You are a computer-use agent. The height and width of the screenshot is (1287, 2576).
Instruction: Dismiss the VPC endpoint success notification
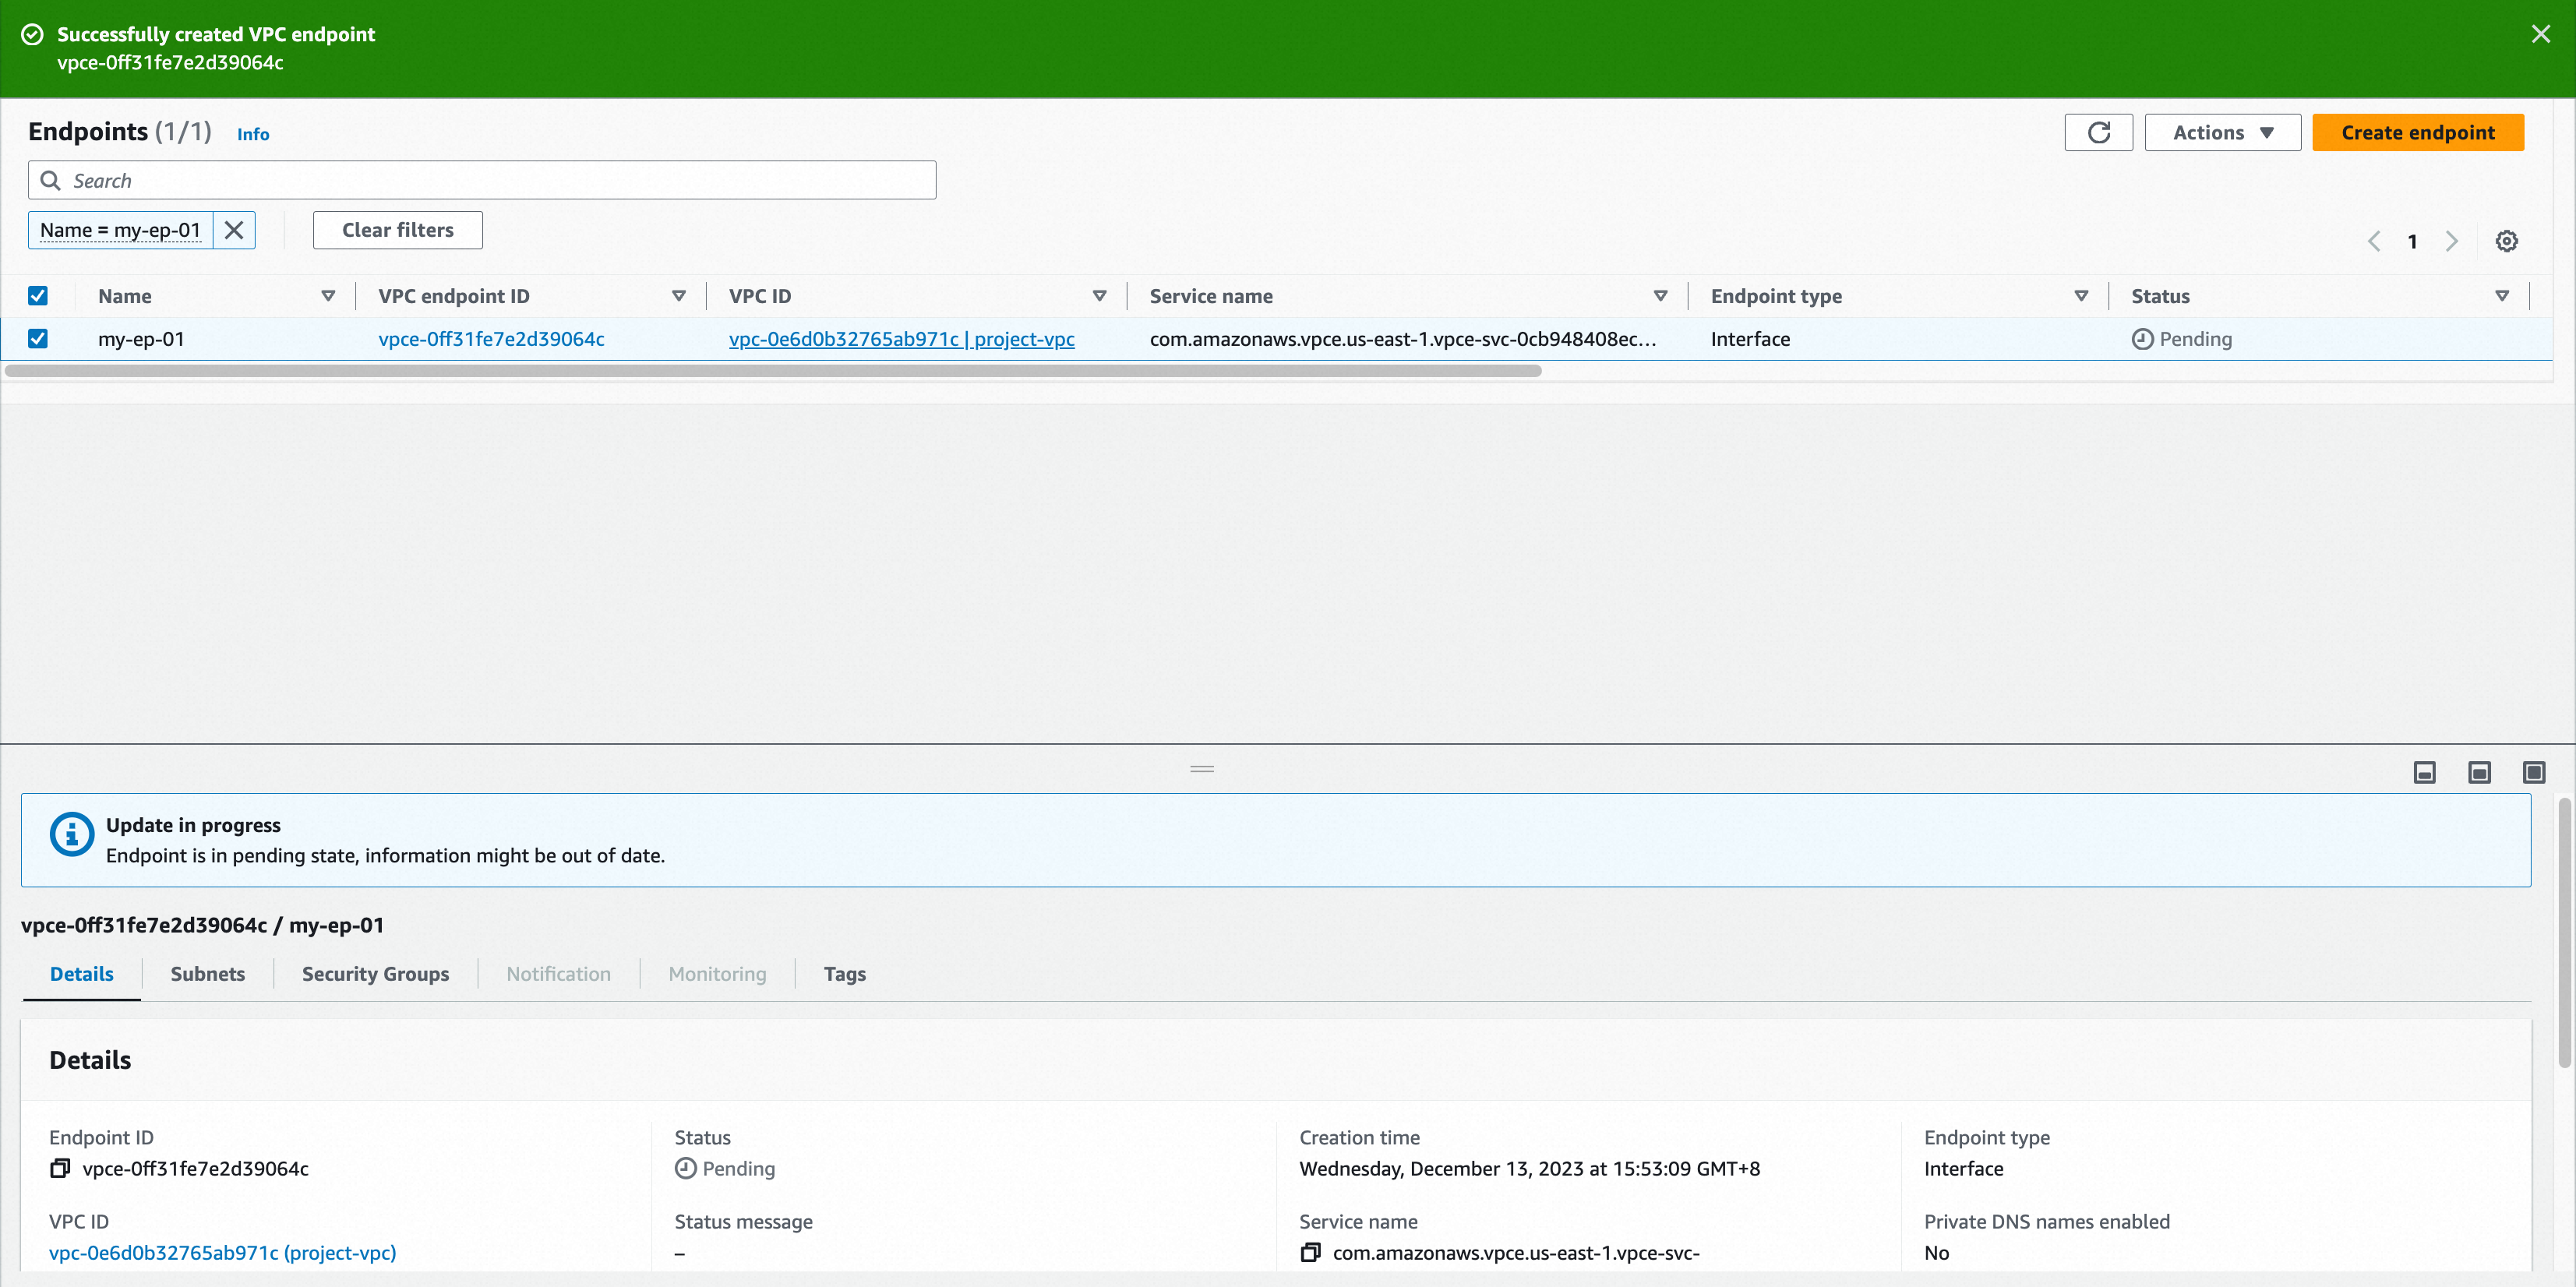click(2541, 33)
